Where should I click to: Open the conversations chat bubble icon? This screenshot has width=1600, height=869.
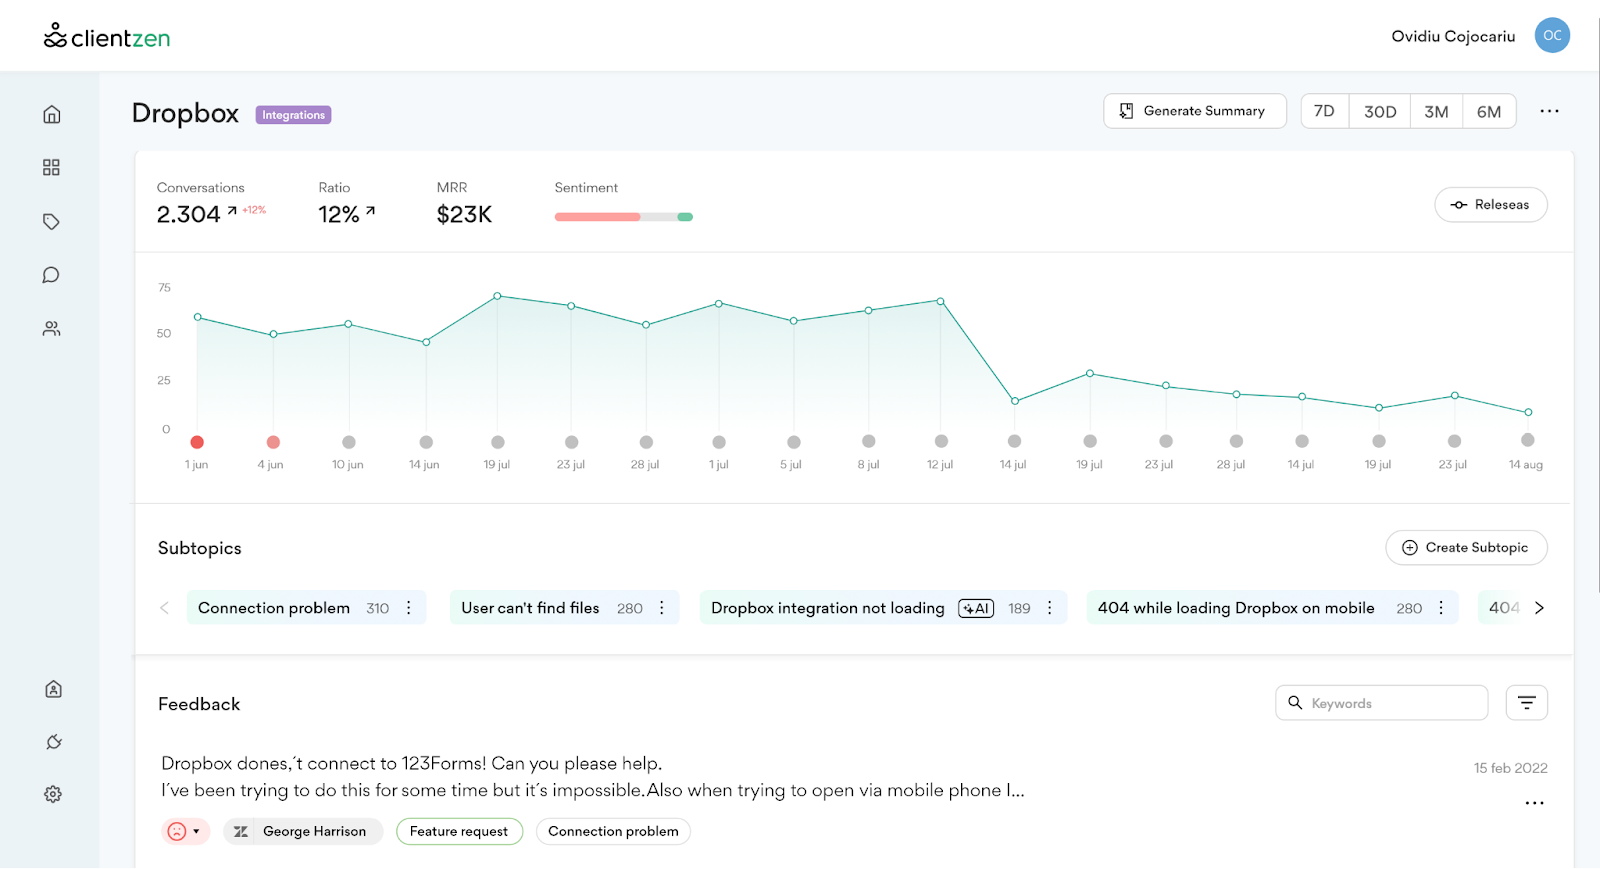52,275
